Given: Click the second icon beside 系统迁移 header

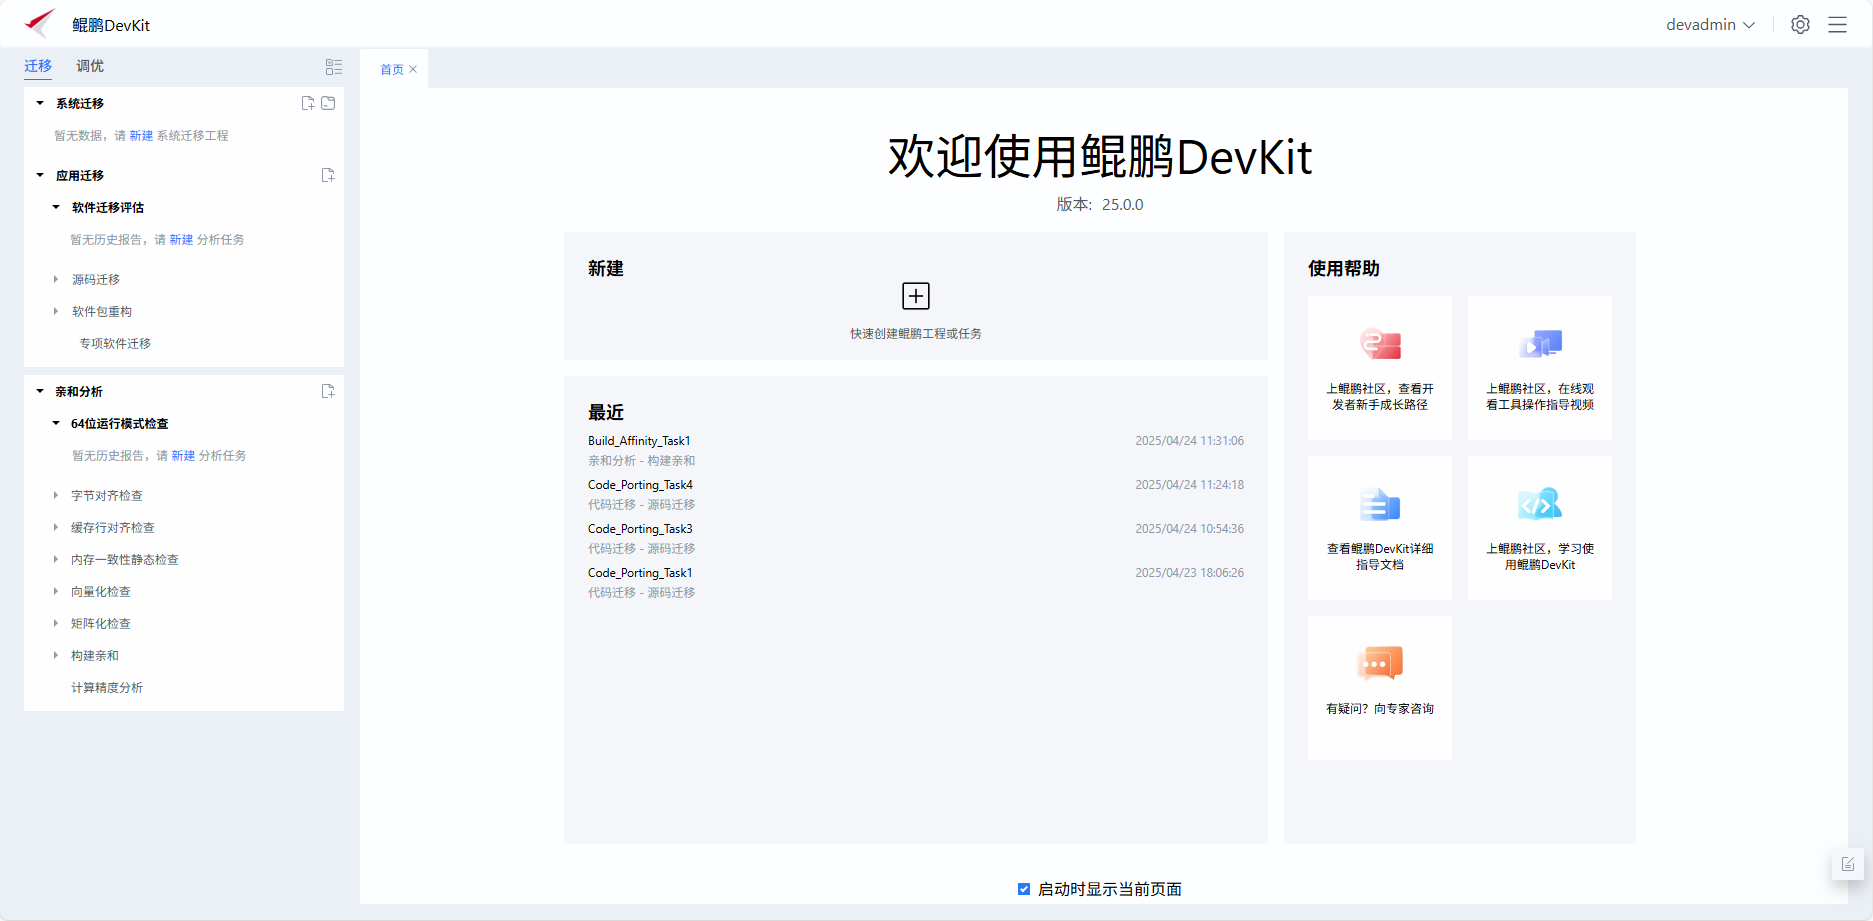Looking at the screenshot, I should coord(328,103).
